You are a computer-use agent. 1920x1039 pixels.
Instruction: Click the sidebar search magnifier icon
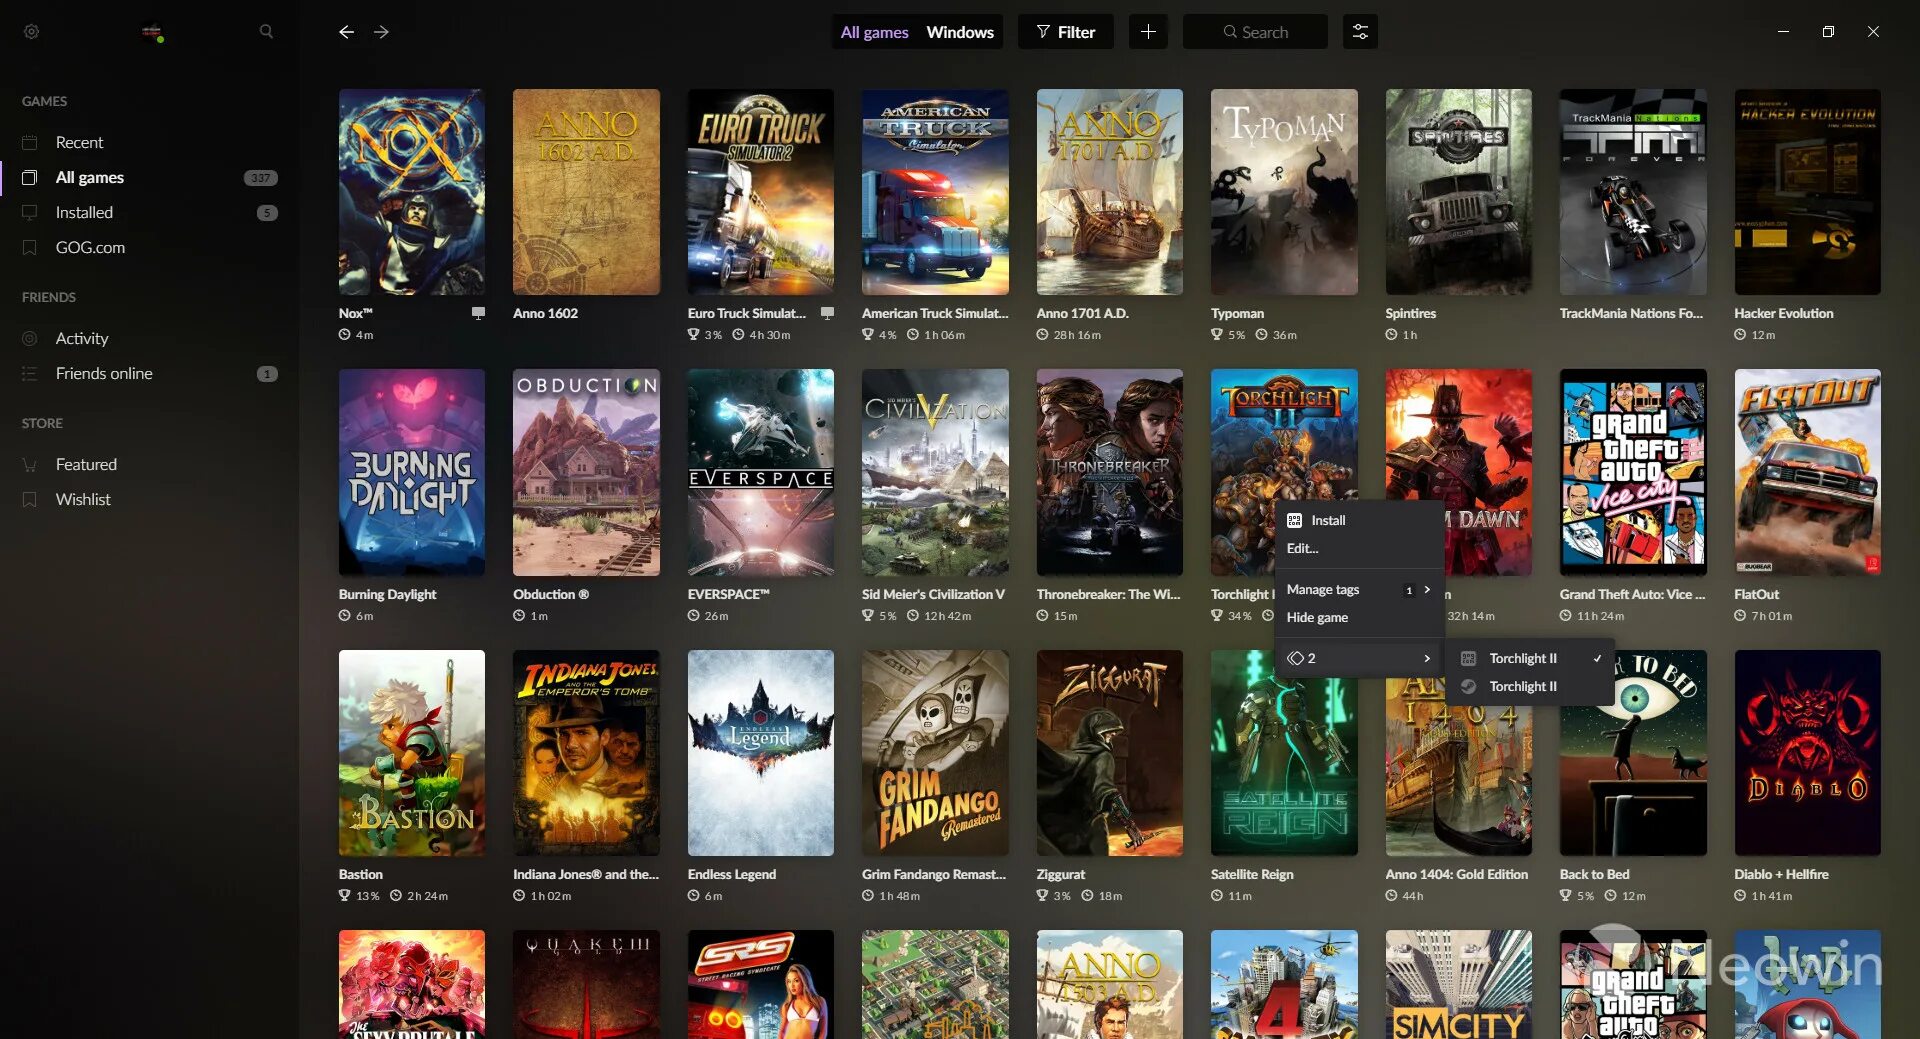pyautogui.click(x=266, y=32)
